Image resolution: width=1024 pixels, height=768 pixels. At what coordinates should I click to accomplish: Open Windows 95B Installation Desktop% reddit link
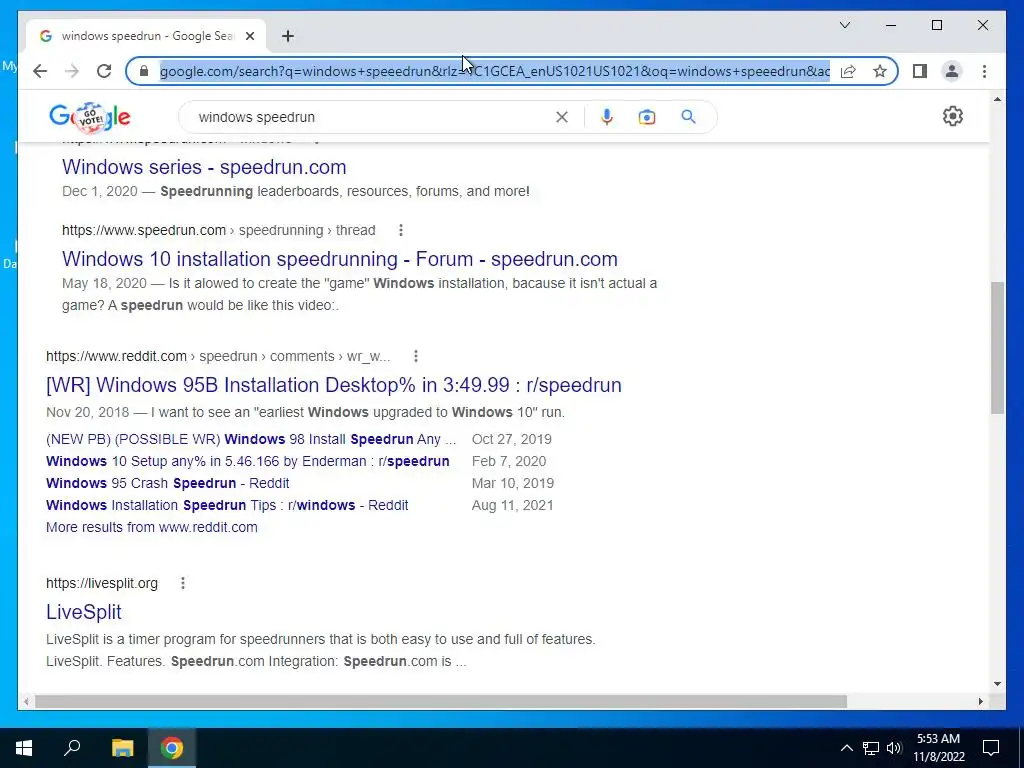[334, 385]
